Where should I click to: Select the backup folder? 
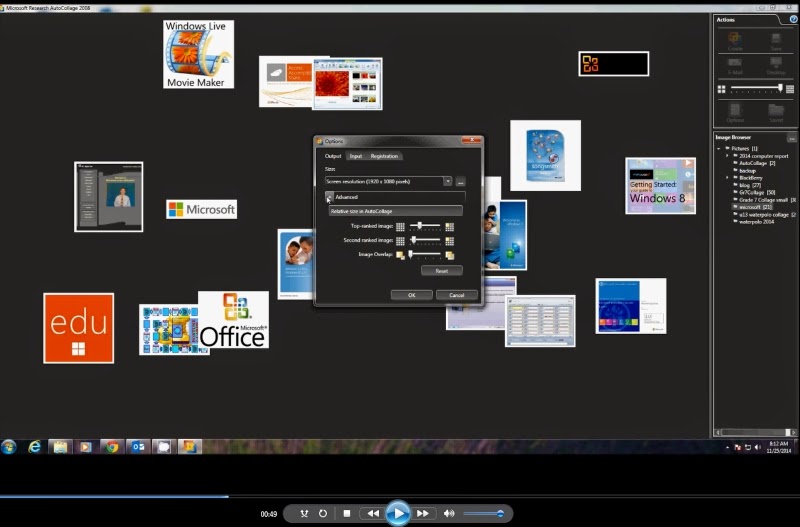point(747,171)
